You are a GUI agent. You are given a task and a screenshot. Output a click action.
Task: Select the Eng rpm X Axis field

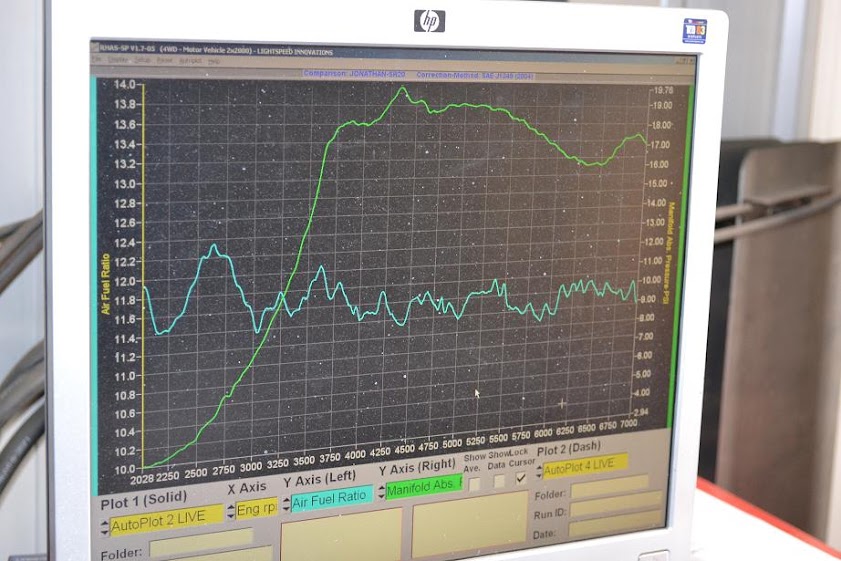click(x=256, y=508)
